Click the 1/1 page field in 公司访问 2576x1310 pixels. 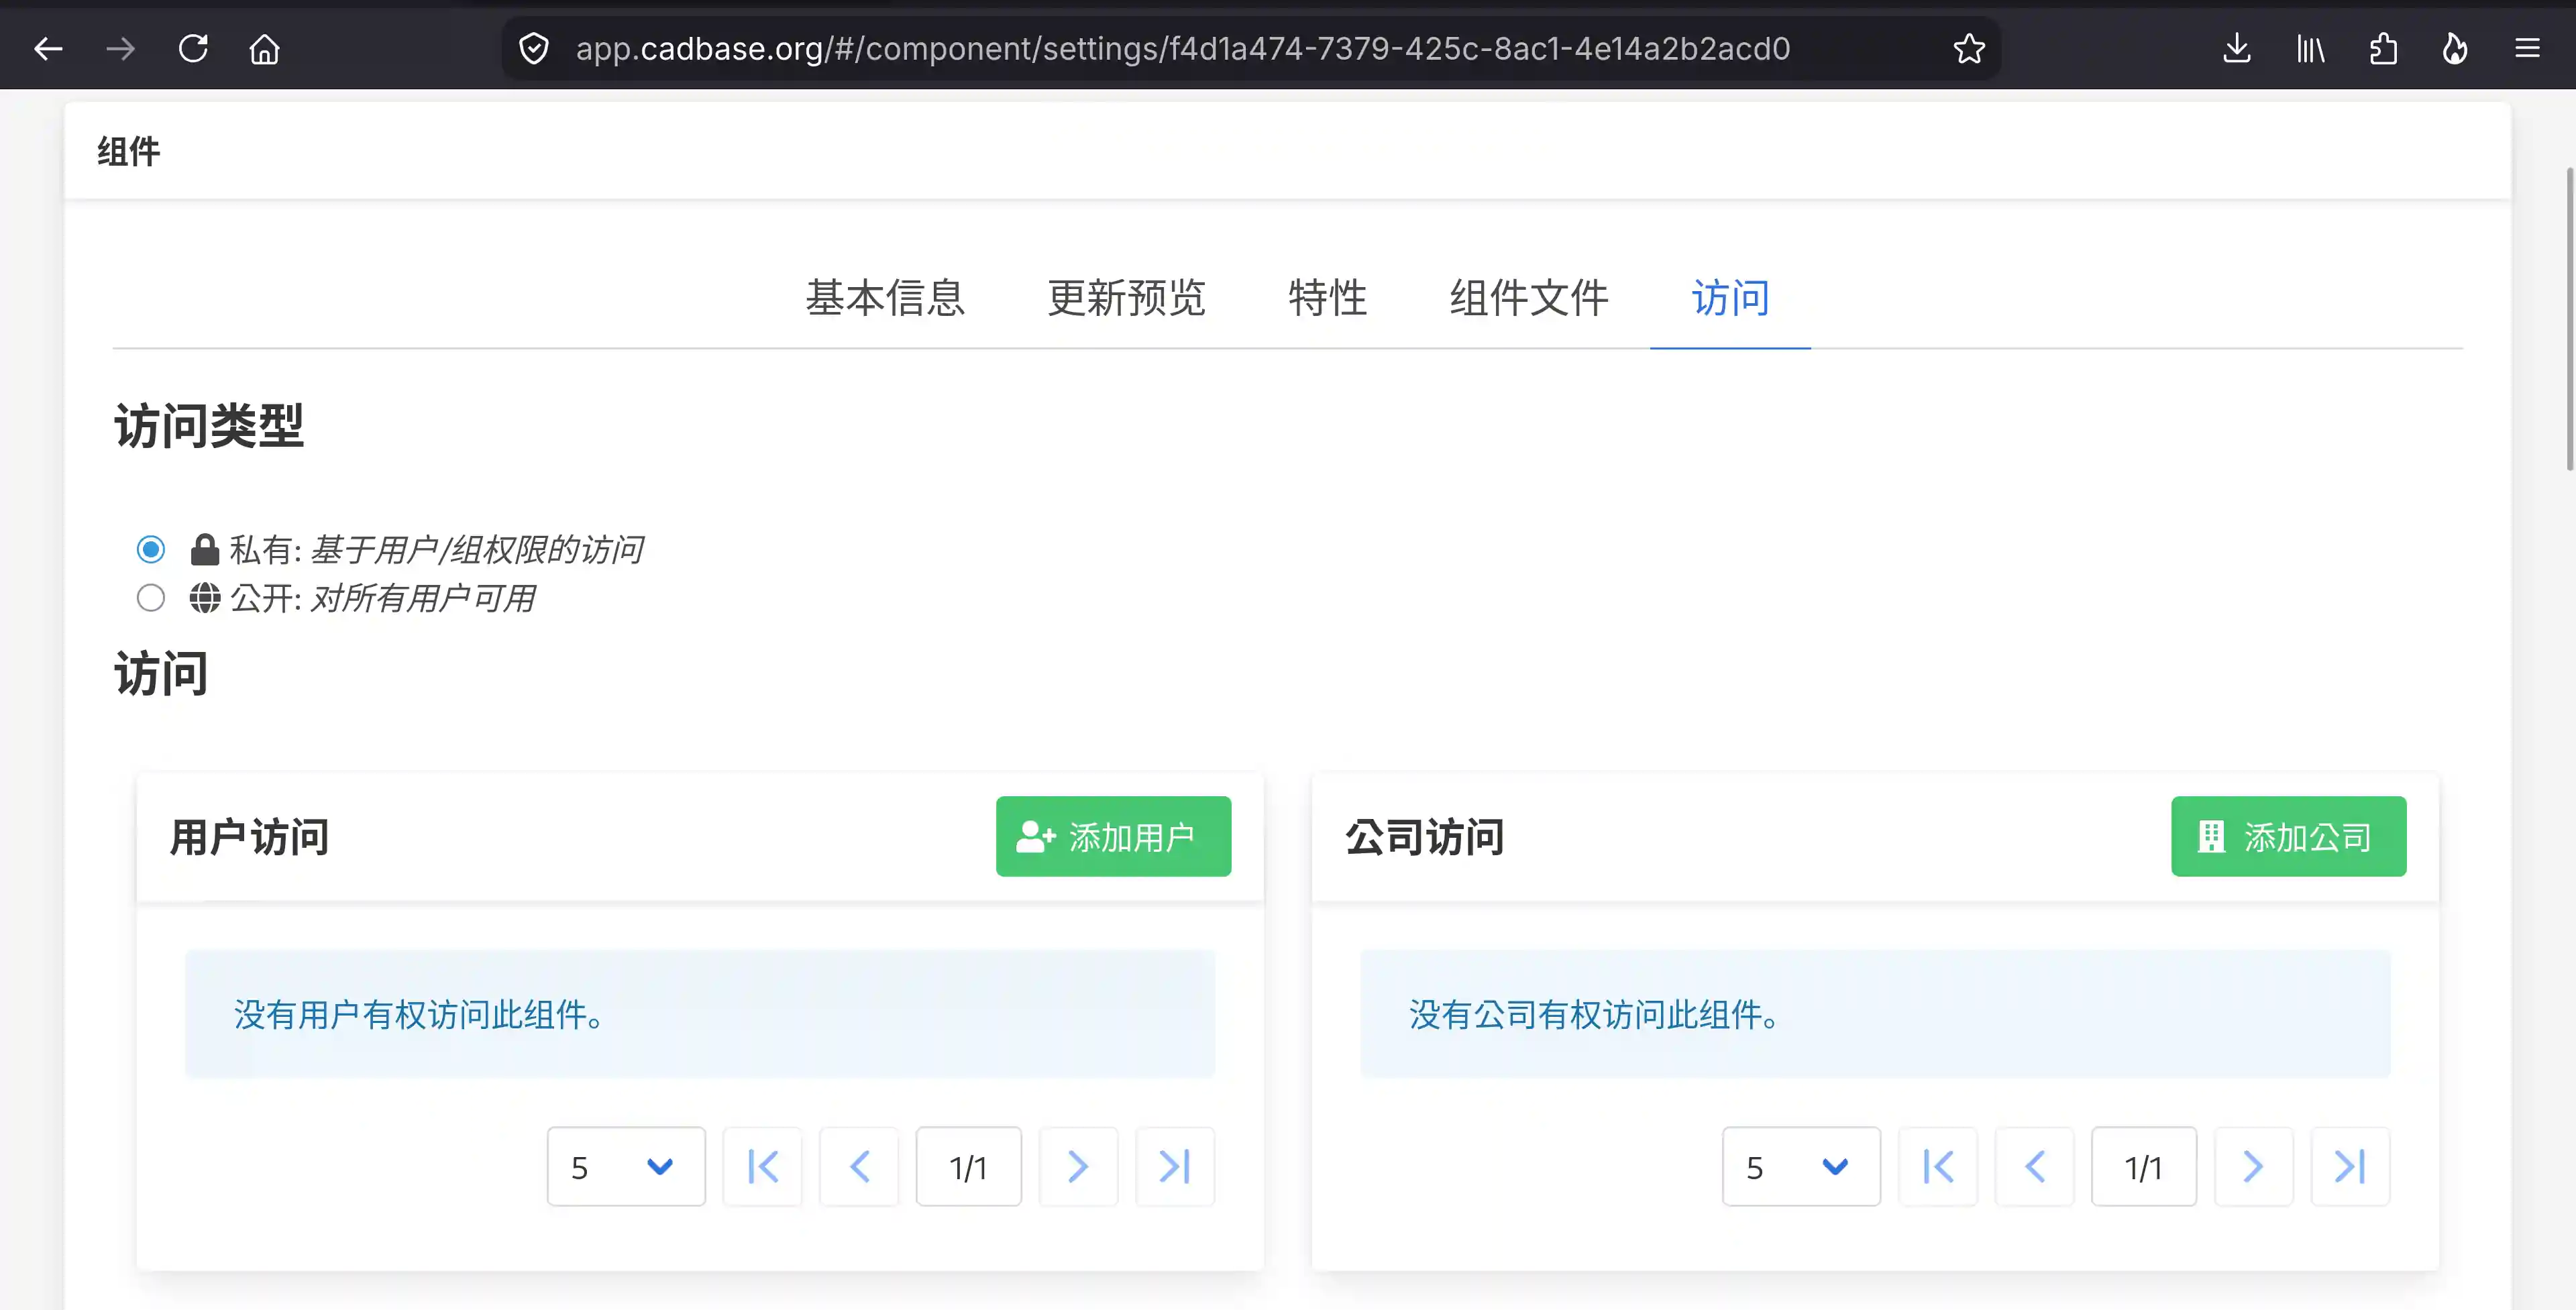(x=2143, y=1166)
